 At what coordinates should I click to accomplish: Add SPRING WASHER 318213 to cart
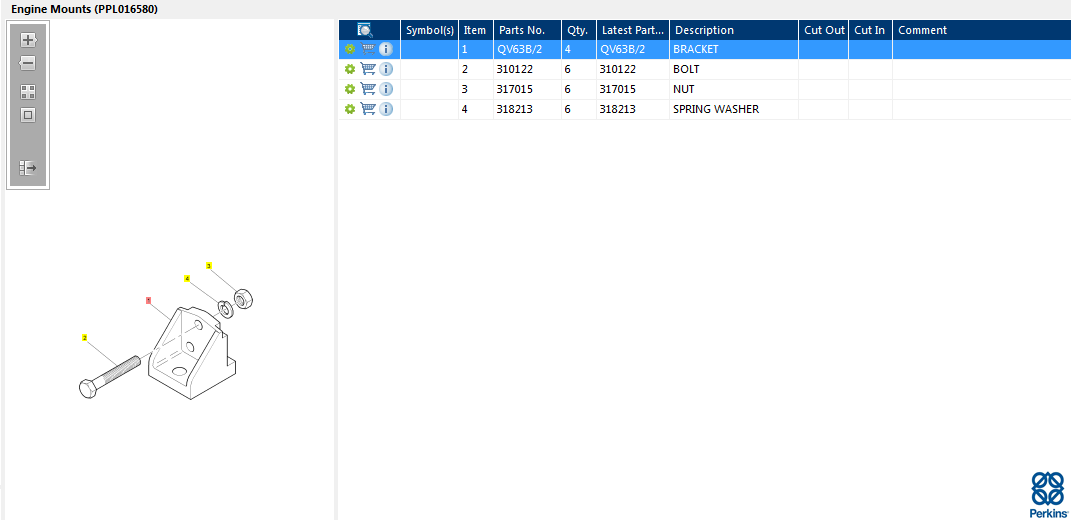click(368, 109)
